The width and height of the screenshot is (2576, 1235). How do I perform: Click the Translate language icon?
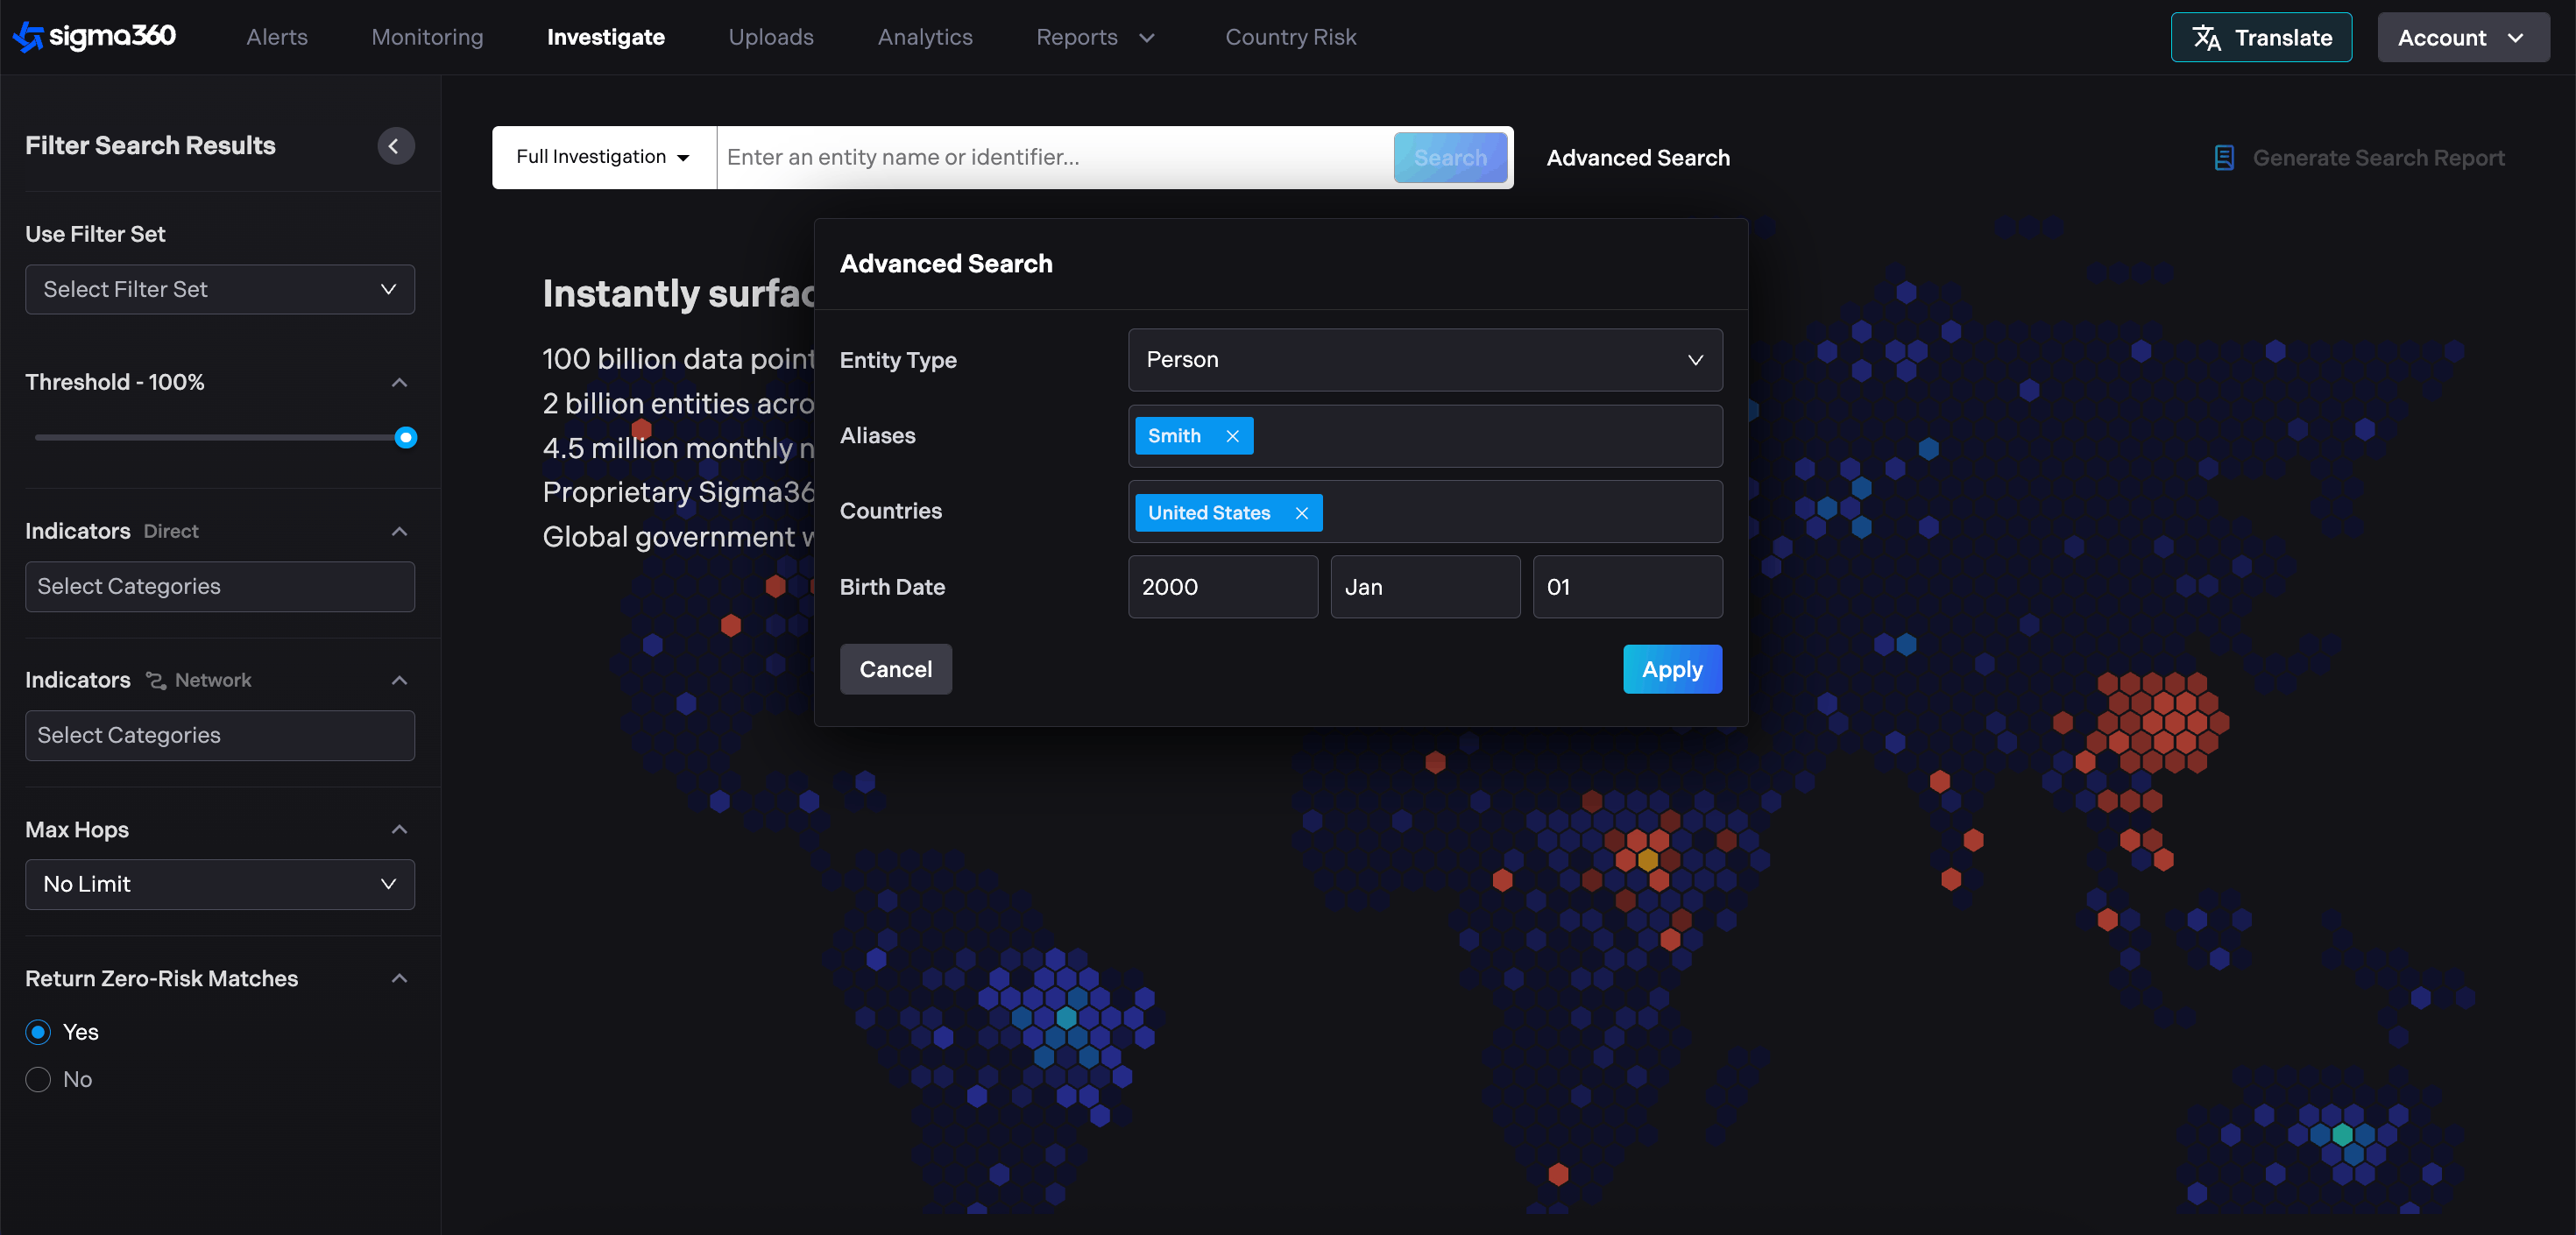2206,38
